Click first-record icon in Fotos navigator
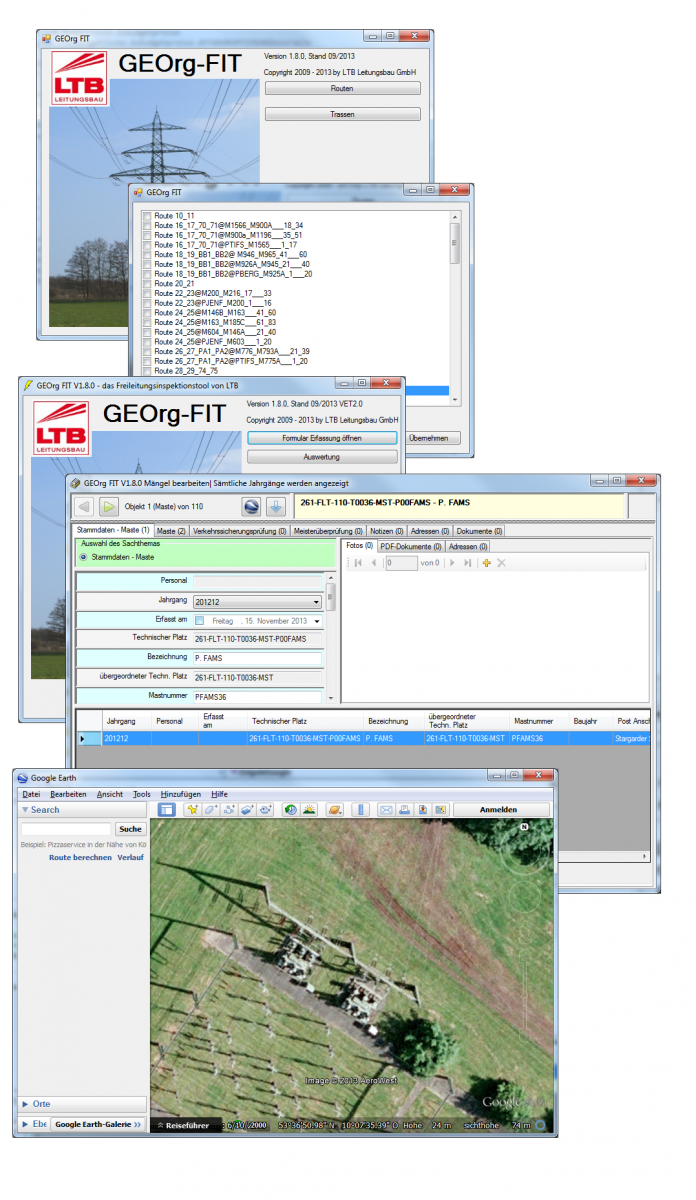 coord(358,563)
